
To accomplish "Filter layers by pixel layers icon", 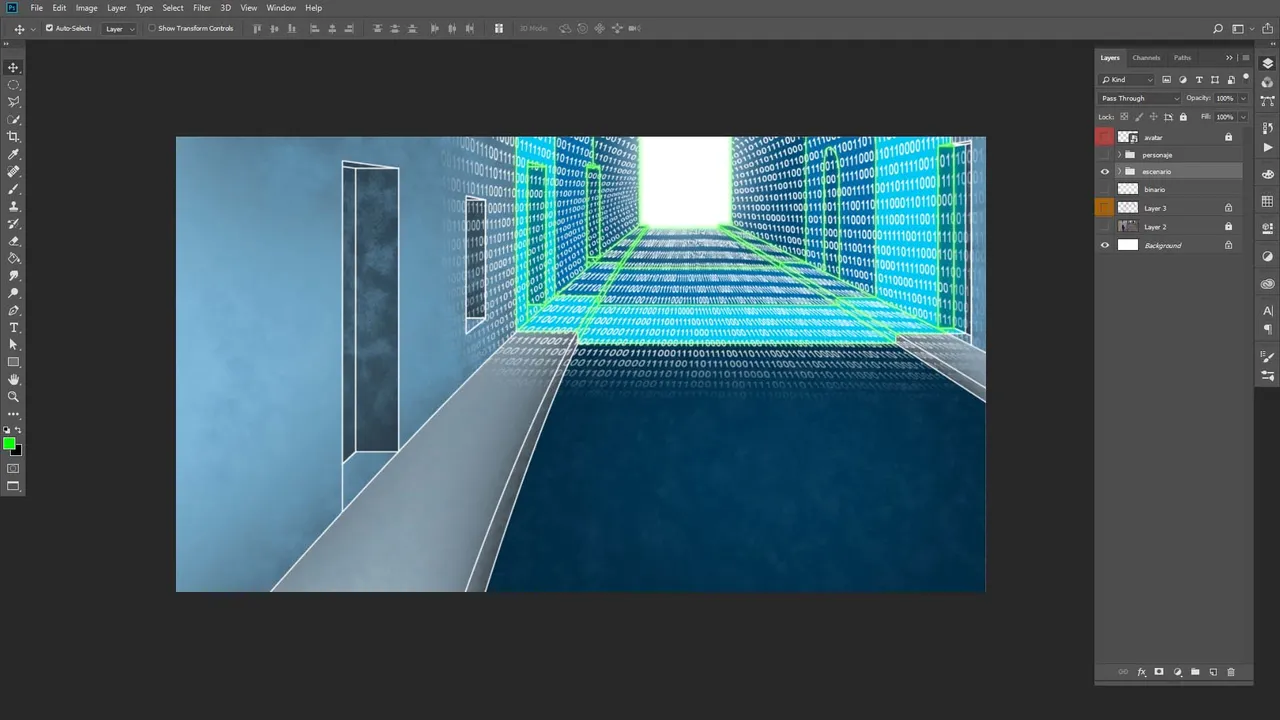I will (x=1167, y=80).
